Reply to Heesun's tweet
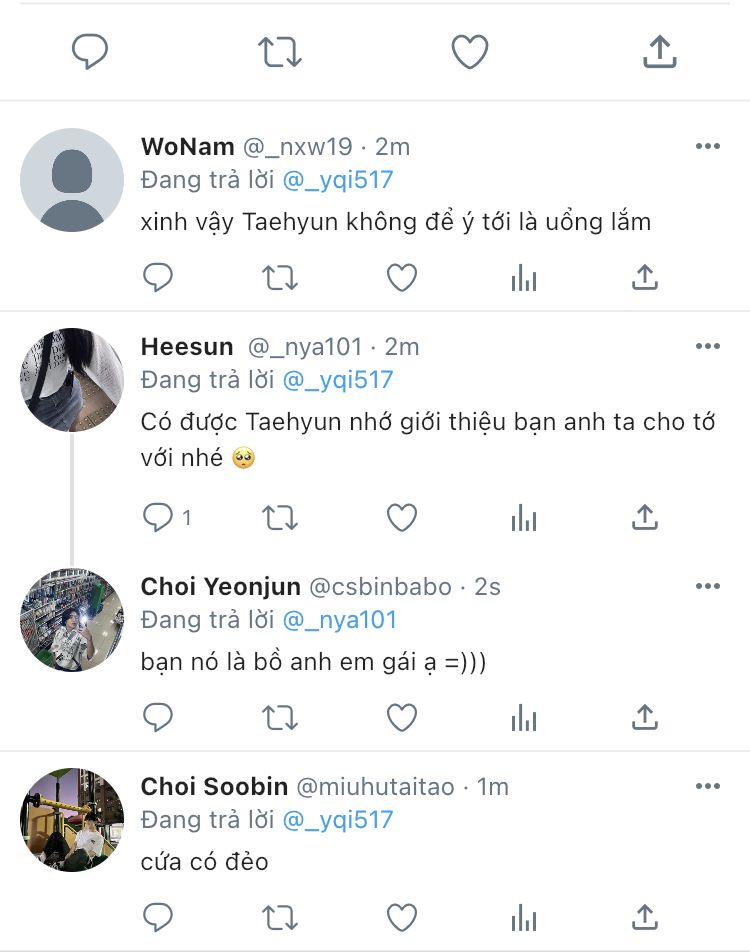 158,517
